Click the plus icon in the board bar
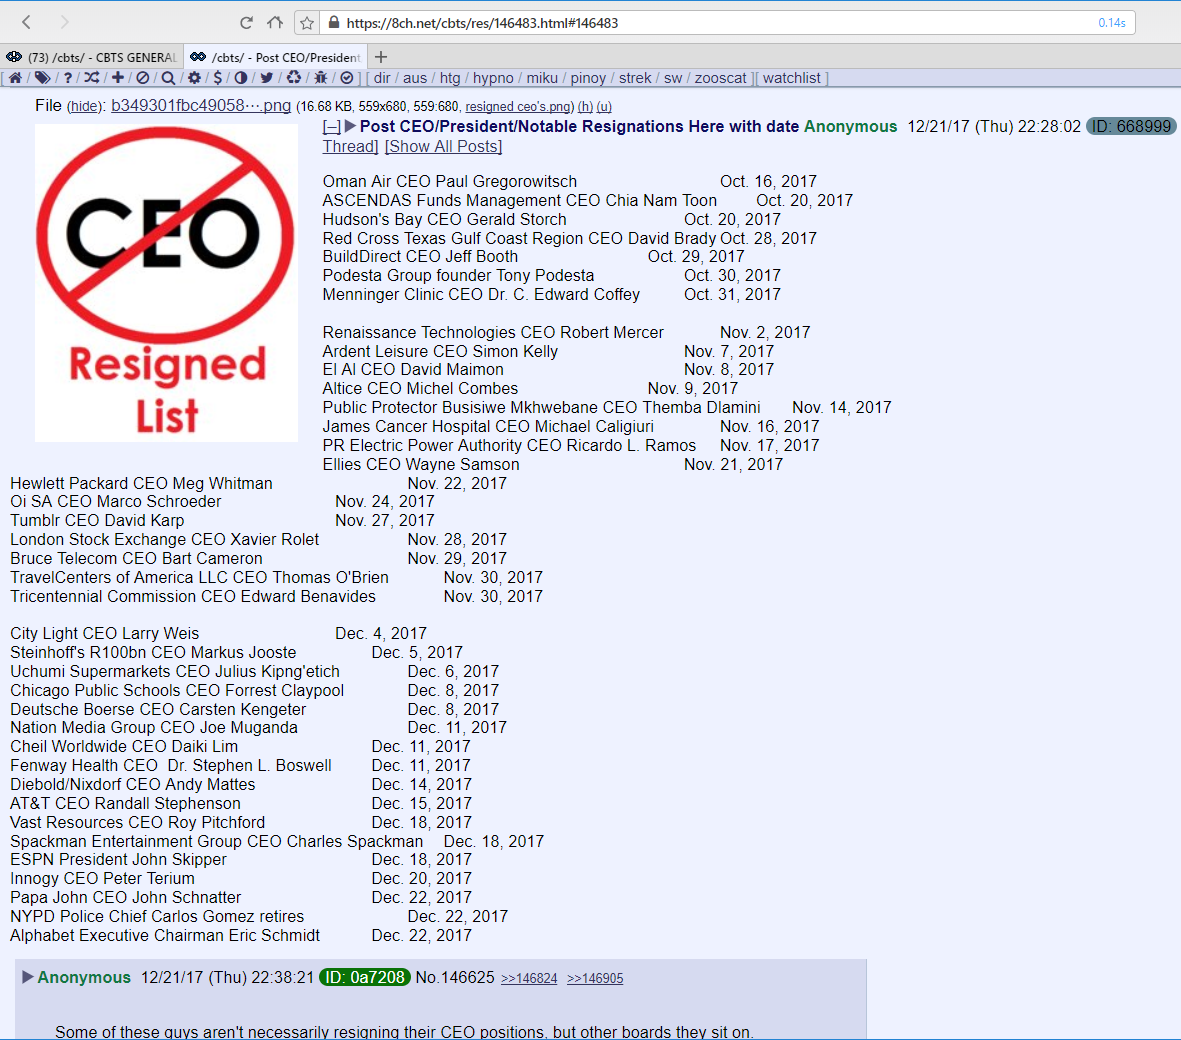Viewport: 1181px width, 1040px height. 117,78
